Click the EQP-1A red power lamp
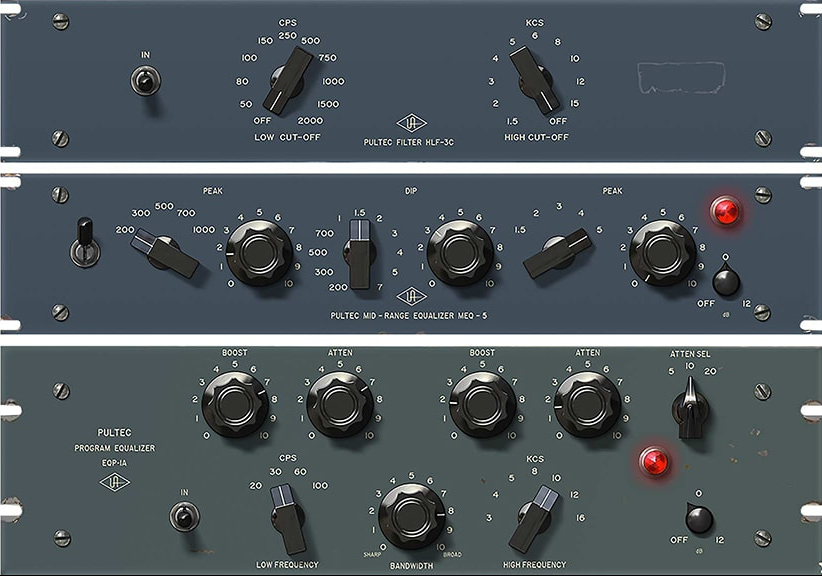 click(654, 462)
